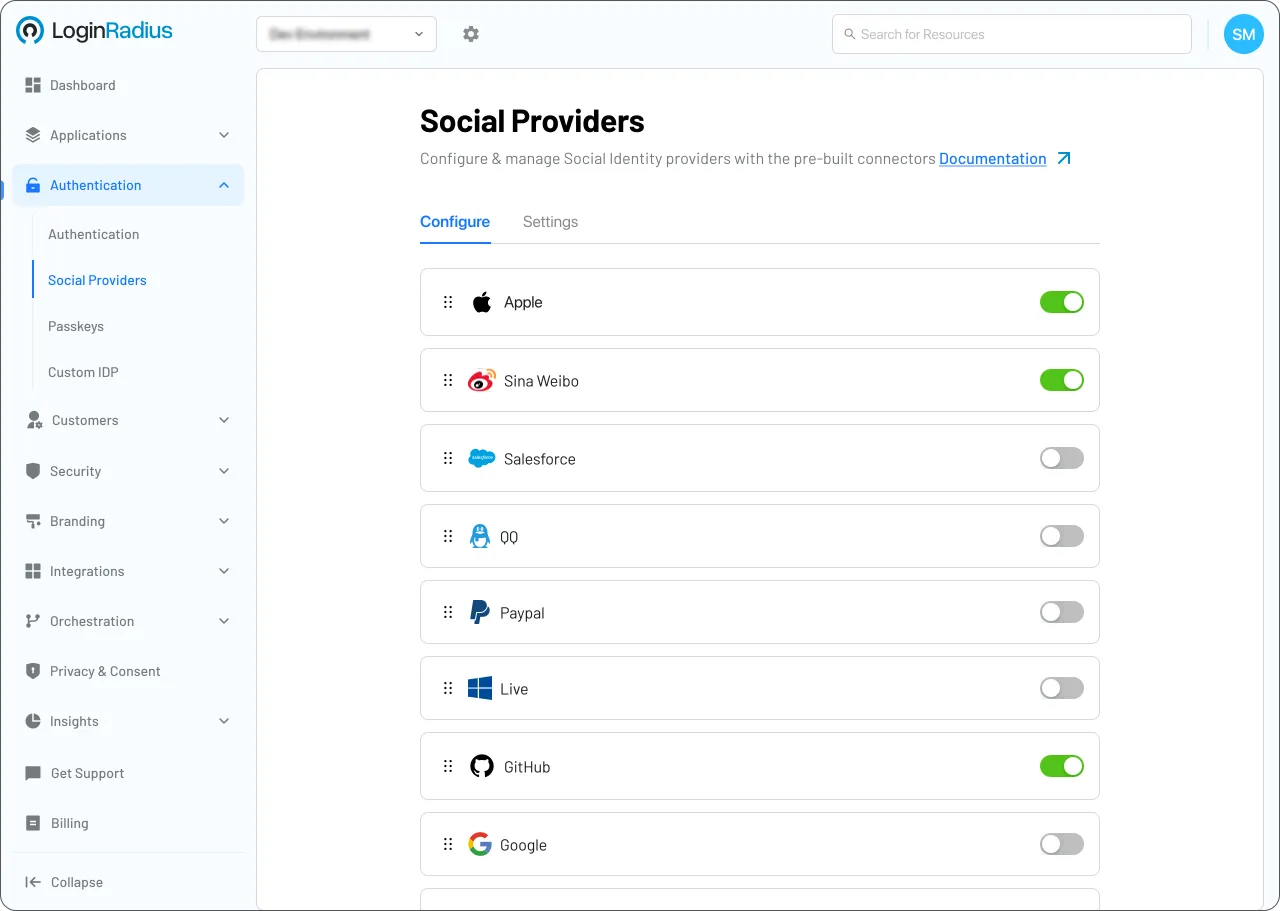Click the Billing label
Image resolution: width=1280 pixels, height=911 pixels.
(x=70, y=823)
